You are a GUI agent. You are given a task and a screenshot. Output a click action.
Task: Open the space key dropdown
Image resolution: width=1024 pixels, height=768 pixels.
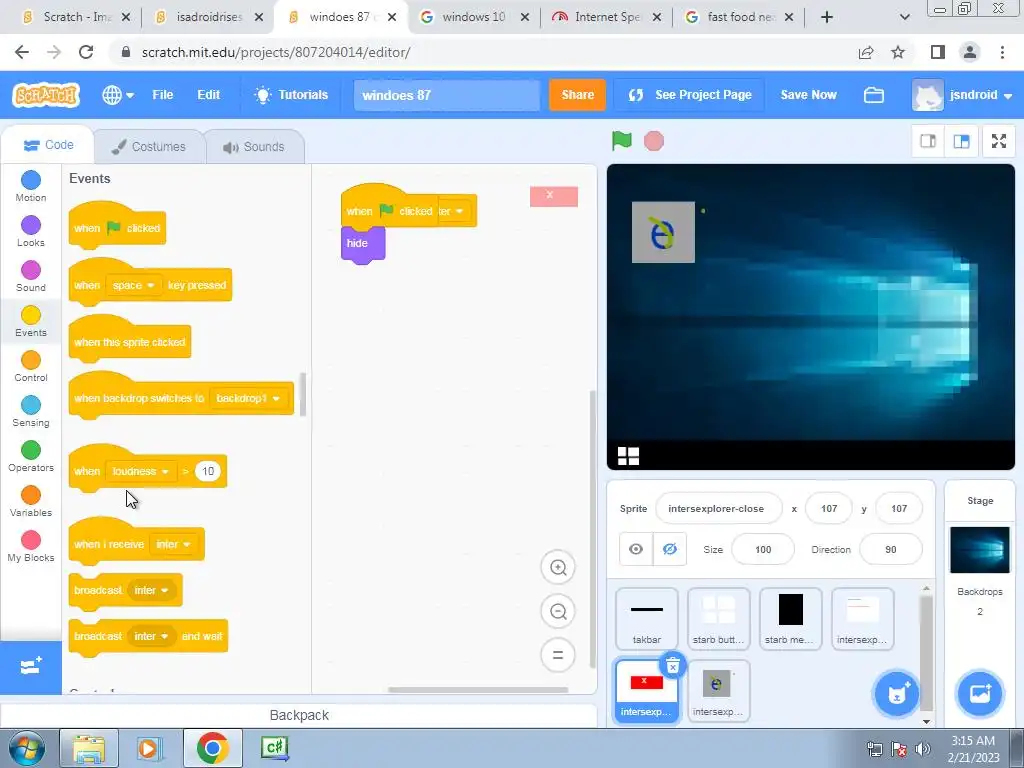point(133,285)
